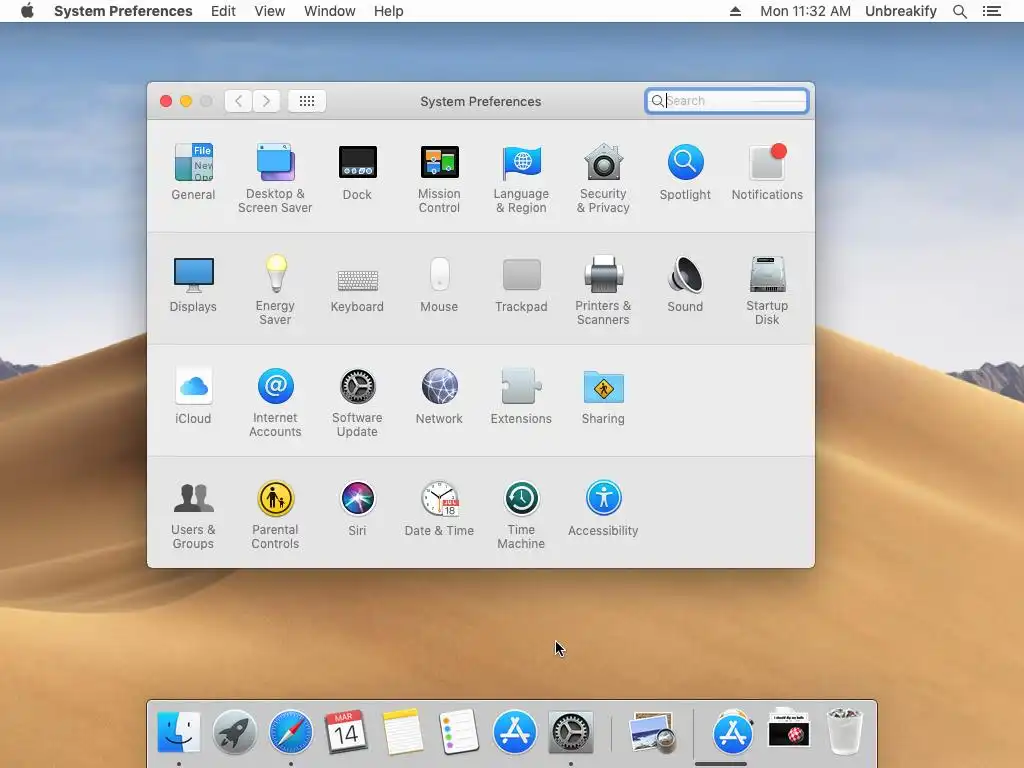1024x768 pixels.
Task: Open the Siri preferences pane
Action: pos(357,509)
